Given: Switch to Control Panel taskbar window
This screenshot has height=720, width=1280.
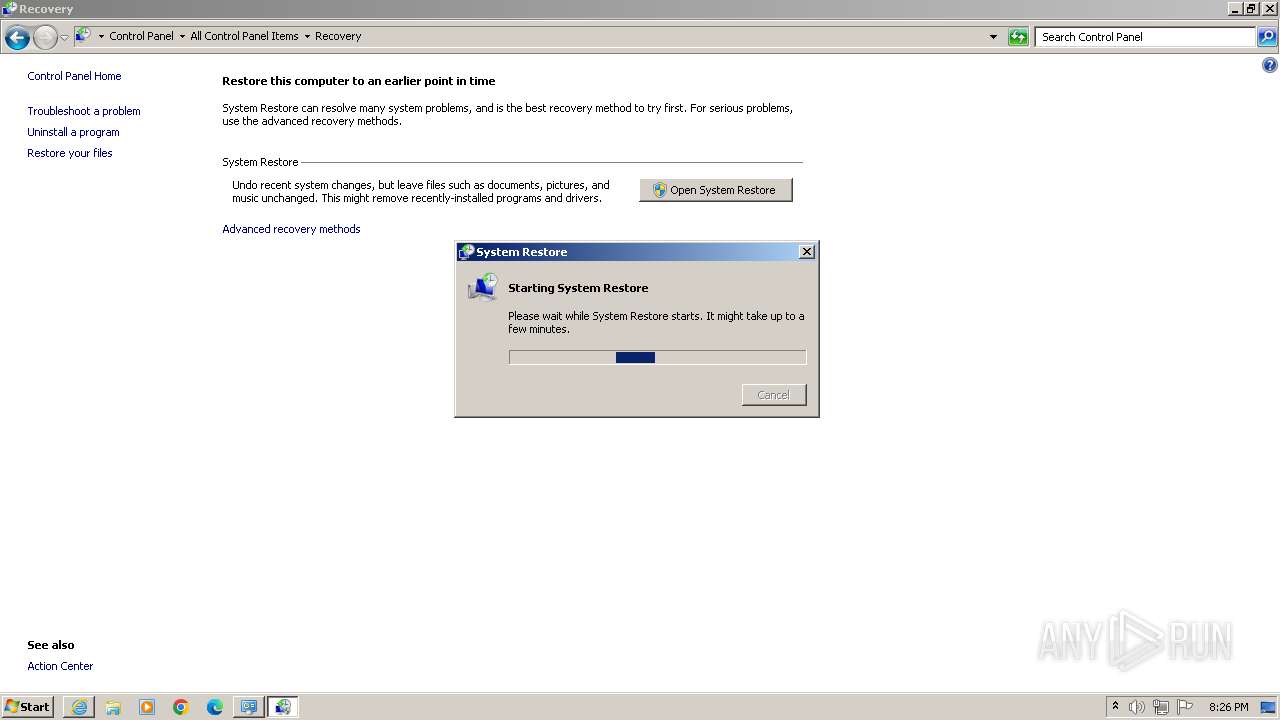Looking at the screenshot, I should coord(249,707).
